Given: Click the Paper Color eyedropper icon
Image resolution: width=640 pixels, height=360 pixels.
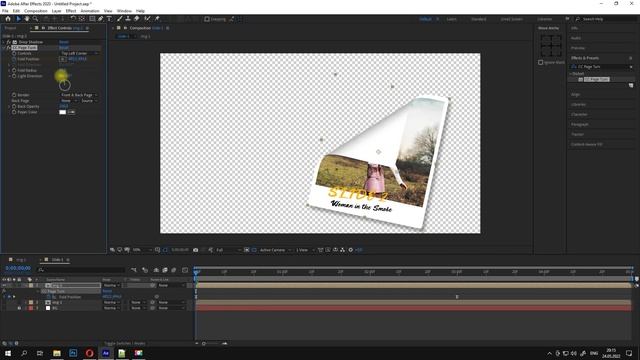Looking at the screenshot, I should tap(71, 112).
